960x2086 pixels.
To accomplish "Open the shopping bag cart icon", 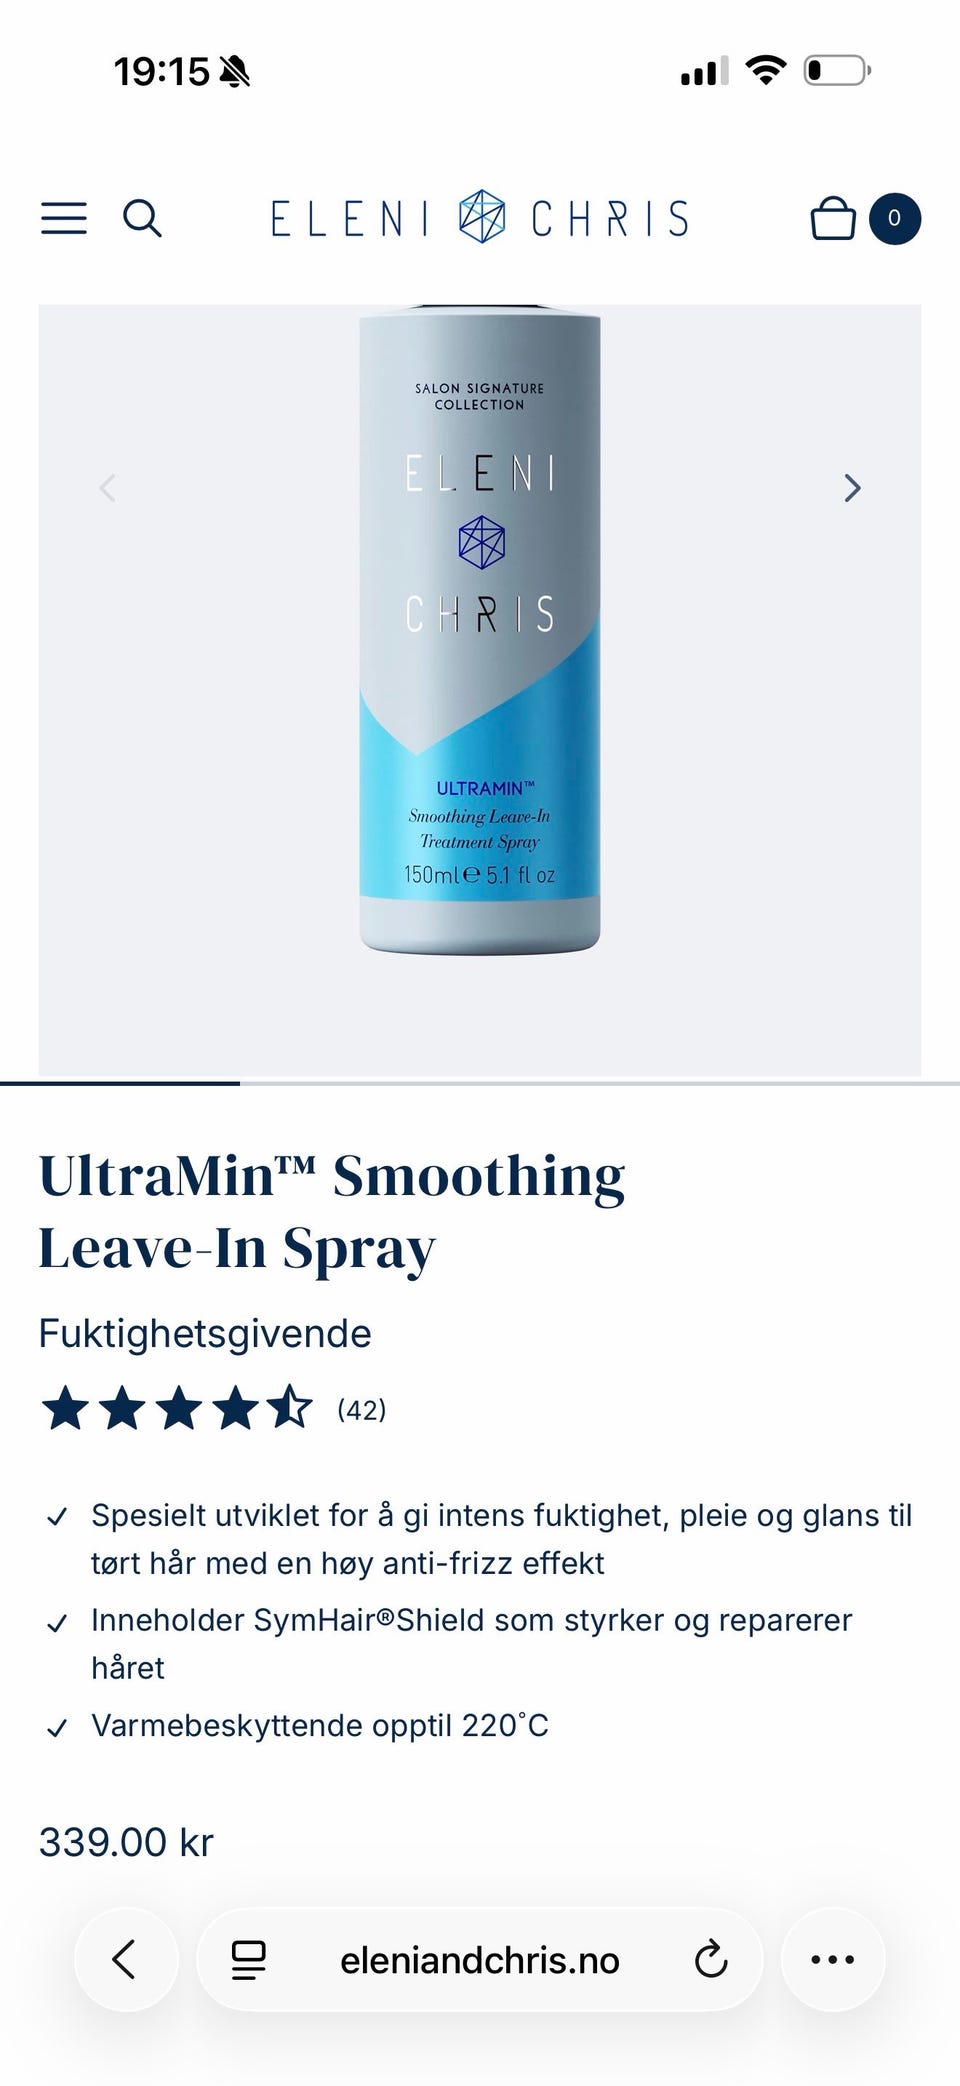I will [x=832, y=218].
